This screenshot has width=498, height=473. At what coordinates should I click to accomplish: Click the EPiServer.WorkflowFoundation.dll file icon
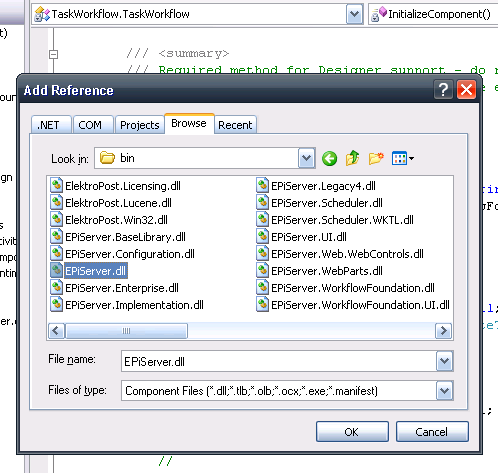pos(262,287)
